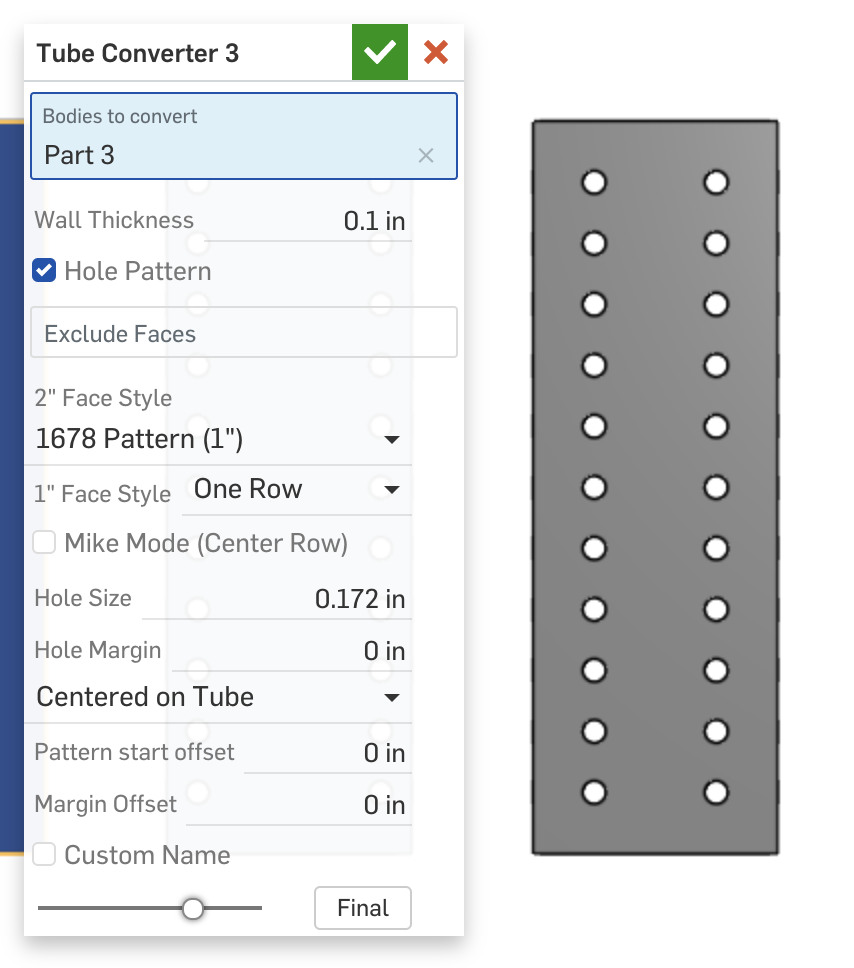Edit the Margin Offset value

[299, 805]
